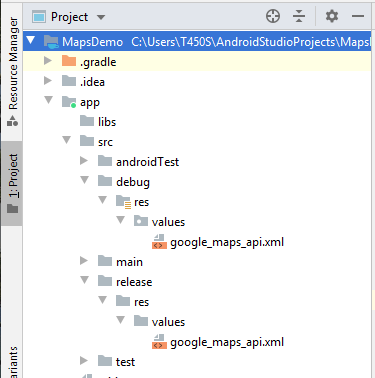Click the app module folder icon with green dot
The height and width of the screenshot is (378, 375).
click(69, 102)
